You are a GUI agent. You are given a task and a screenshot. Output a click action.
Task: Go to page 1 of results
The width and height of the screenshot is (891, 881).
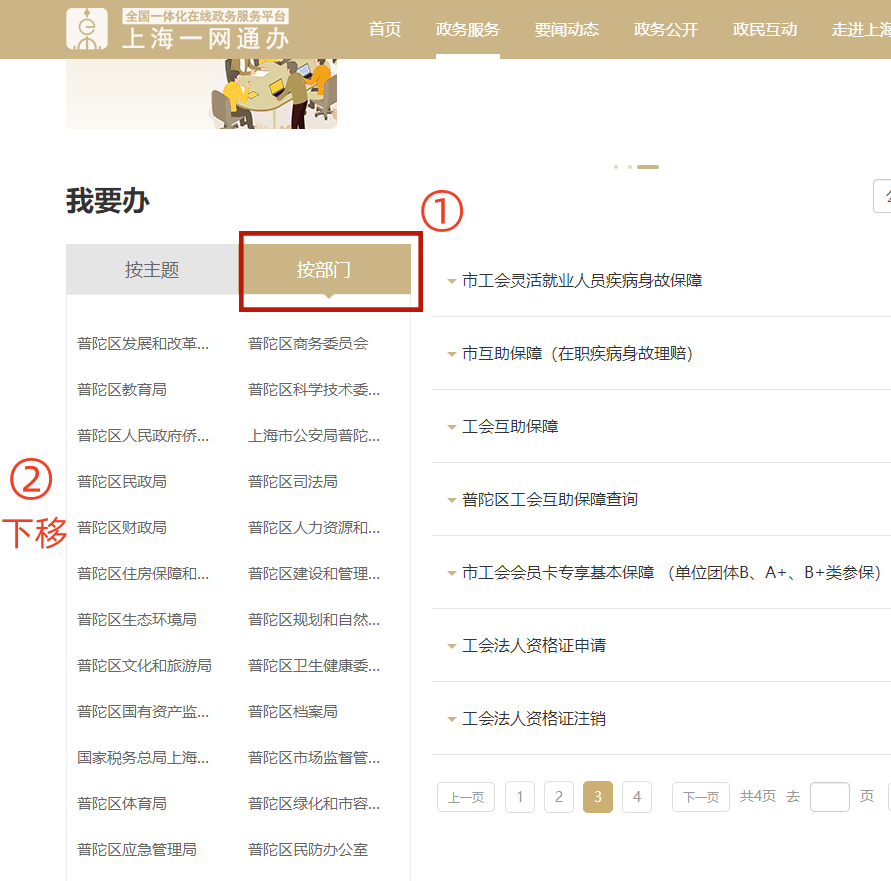pyautogui.click(x=520, y=797)
